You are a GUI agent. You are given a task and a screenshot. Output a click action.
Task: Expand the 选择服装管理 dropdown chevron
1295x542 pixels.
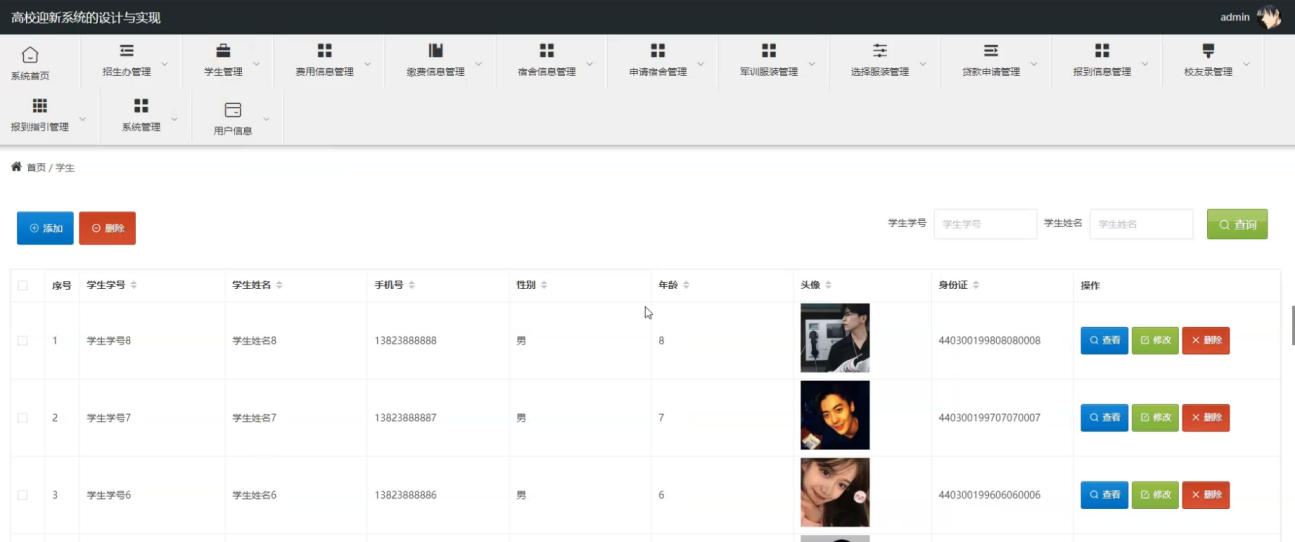coord(922,64)
